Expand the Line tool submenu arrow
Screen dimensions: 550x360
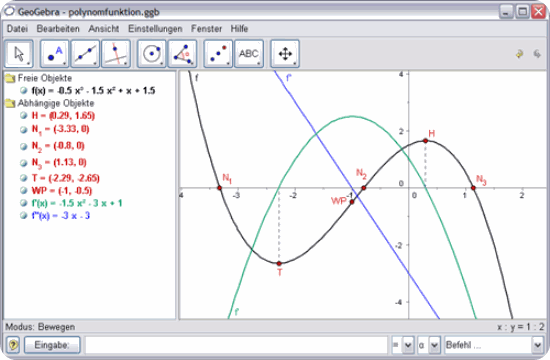coord(95,64)
